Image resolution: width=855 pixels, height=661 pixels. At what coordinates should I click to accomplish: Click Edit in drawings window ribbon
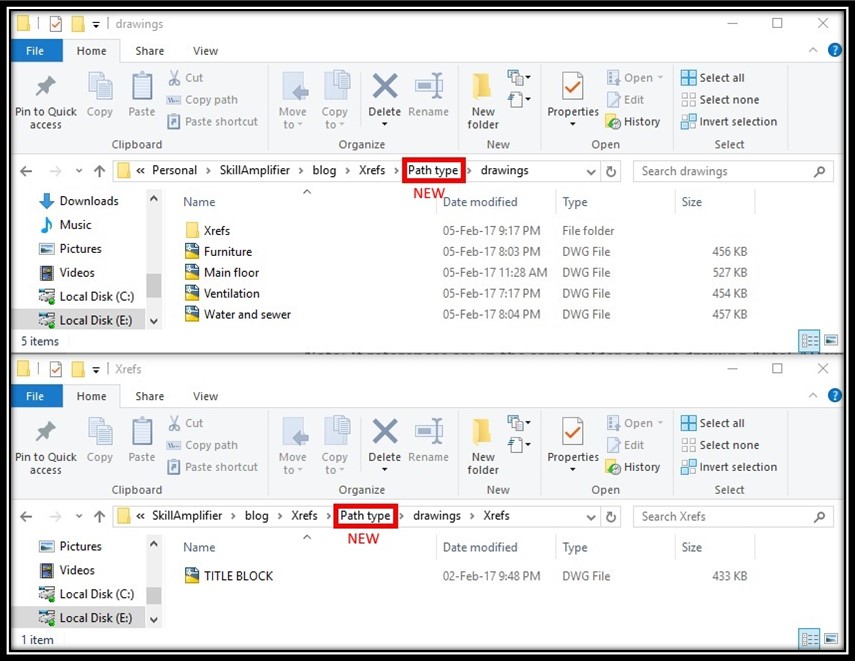625,100
